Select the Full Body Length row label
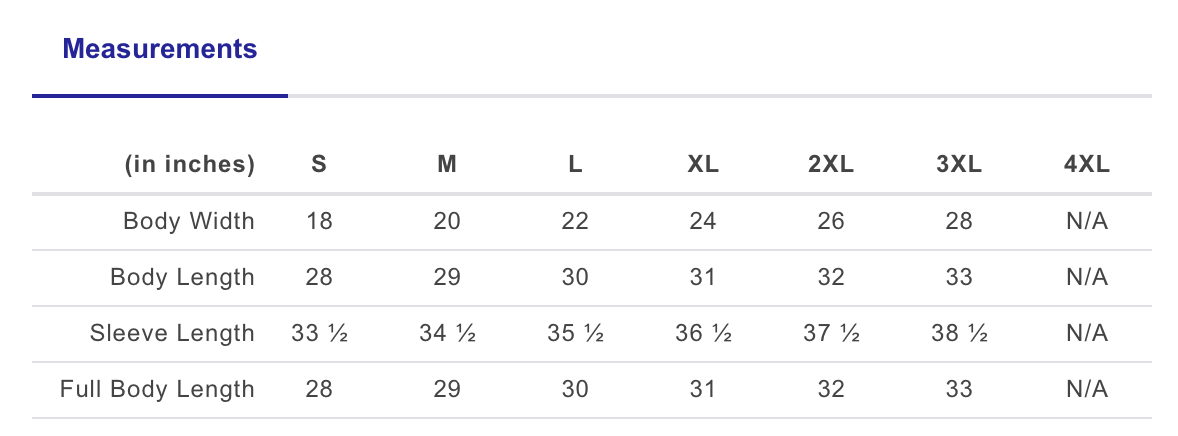The height and width of the screenshot is (436, 1178). tap(158, 389)
